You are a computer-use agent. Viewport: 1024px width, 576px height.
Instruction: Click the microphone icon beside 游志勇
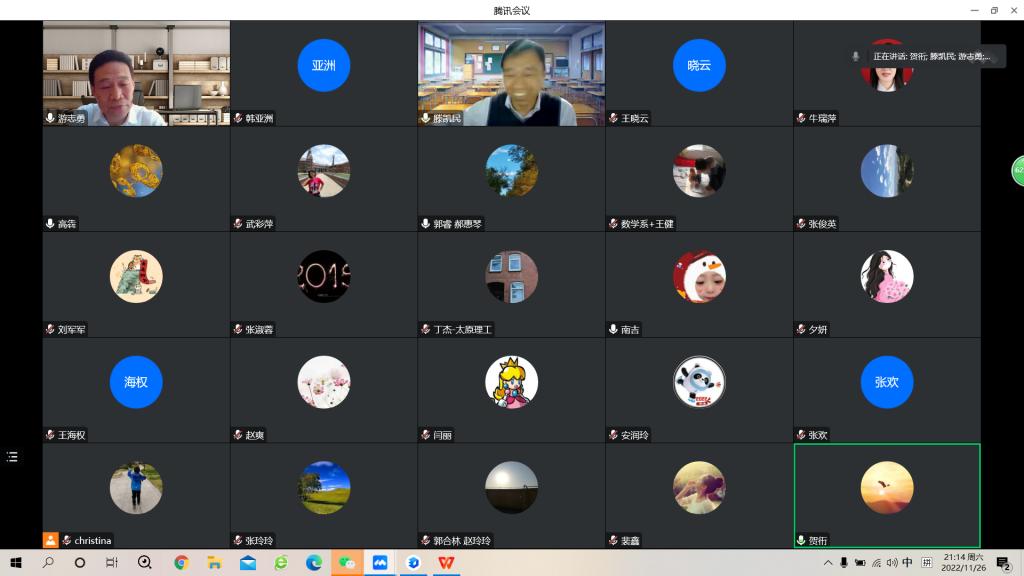[x=50, y=118]
